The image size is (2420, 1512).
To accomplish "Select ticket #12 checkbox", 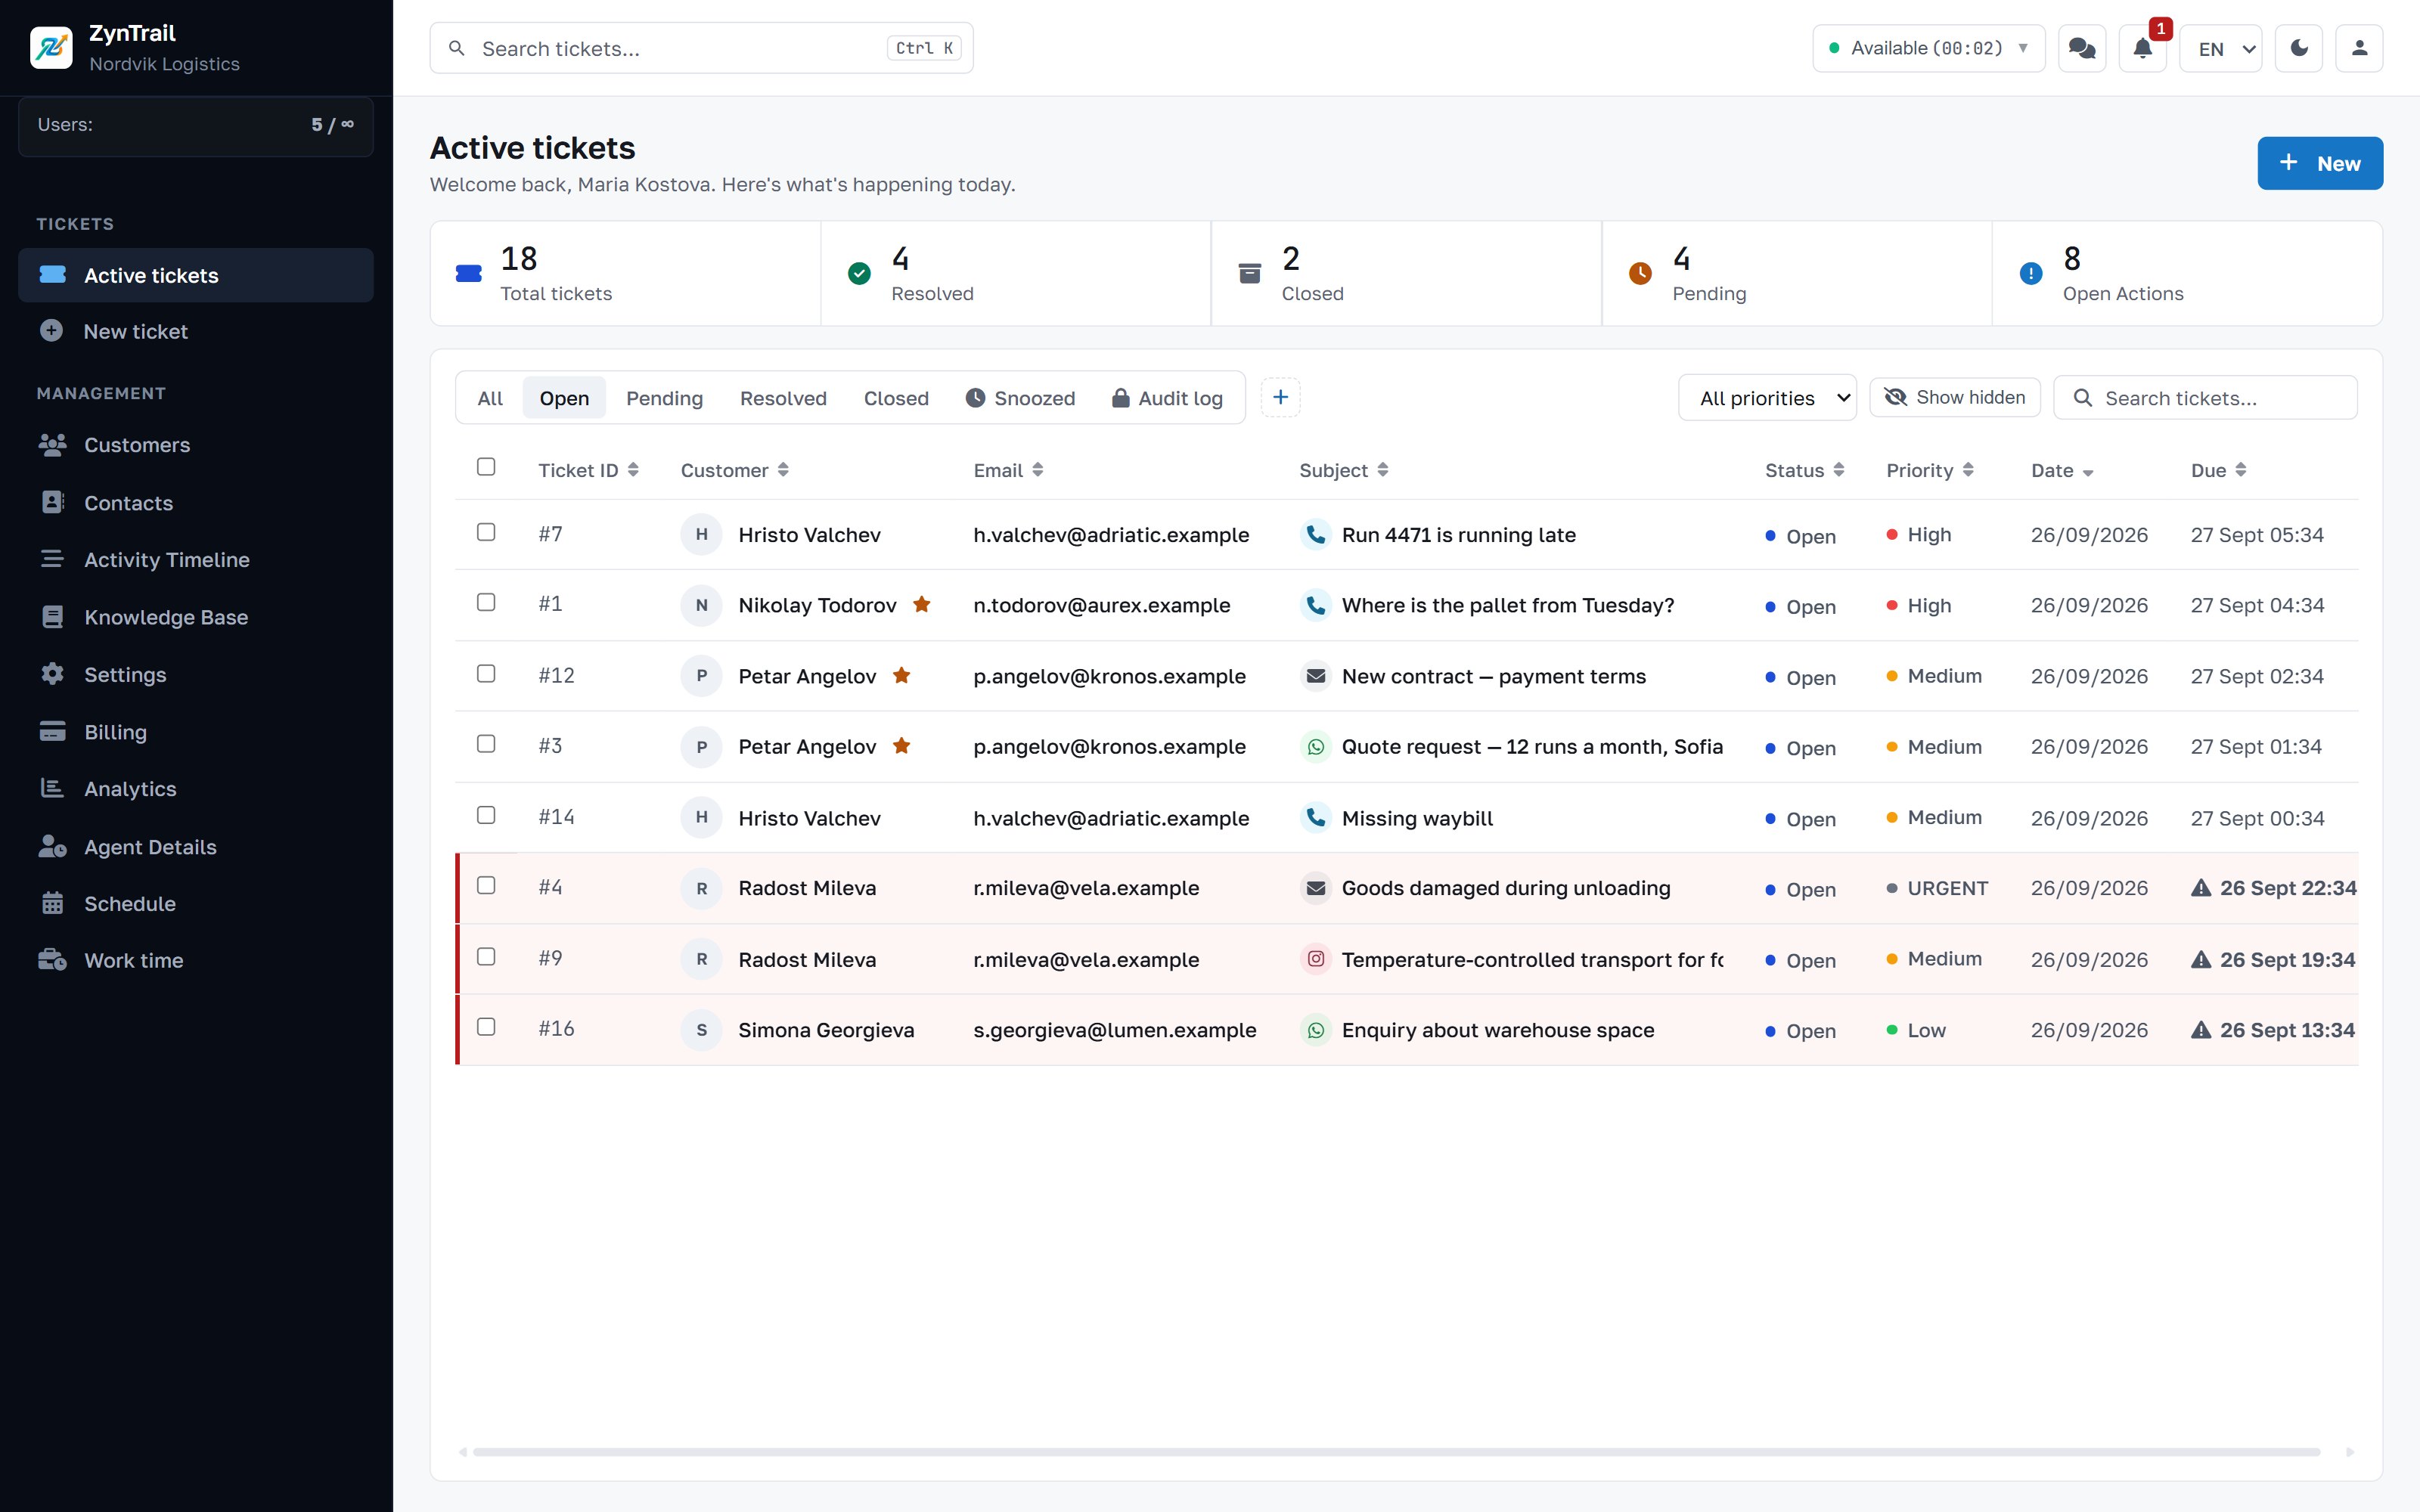I will (486, 673).
